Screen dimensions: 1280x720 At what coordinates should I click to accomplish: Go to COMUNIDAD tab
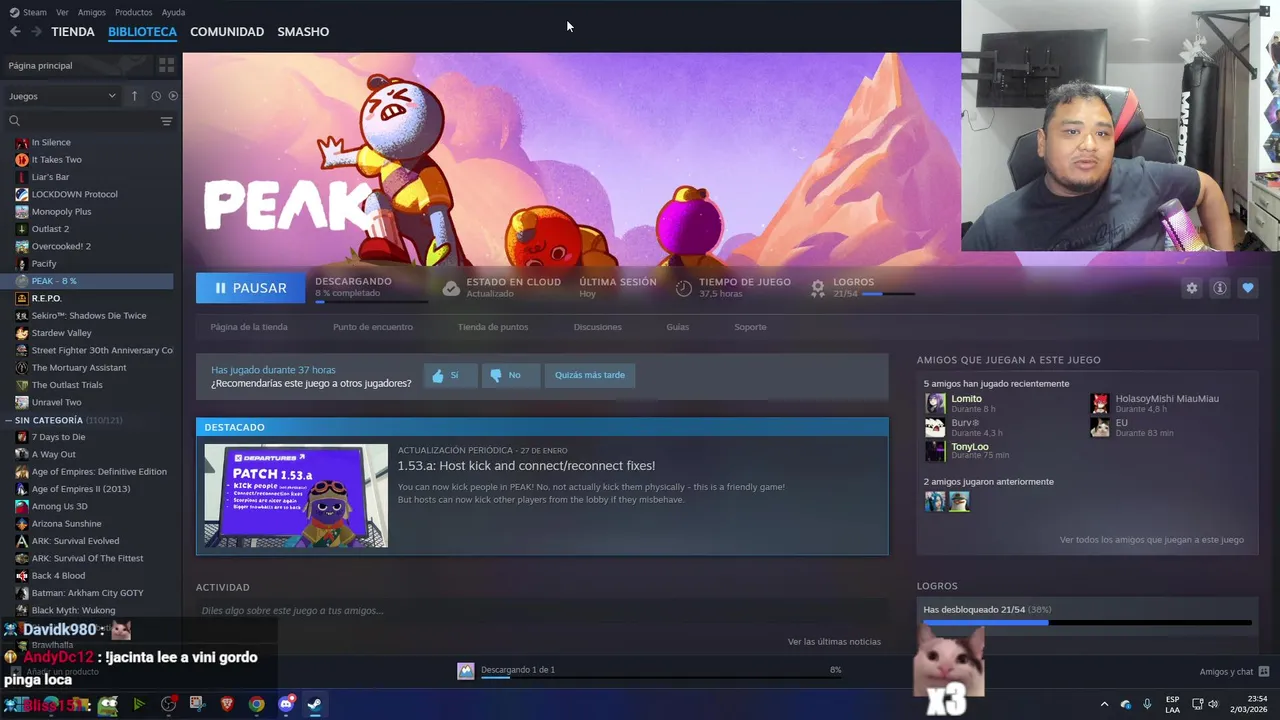pyautogui.click(x=227, y=31)
